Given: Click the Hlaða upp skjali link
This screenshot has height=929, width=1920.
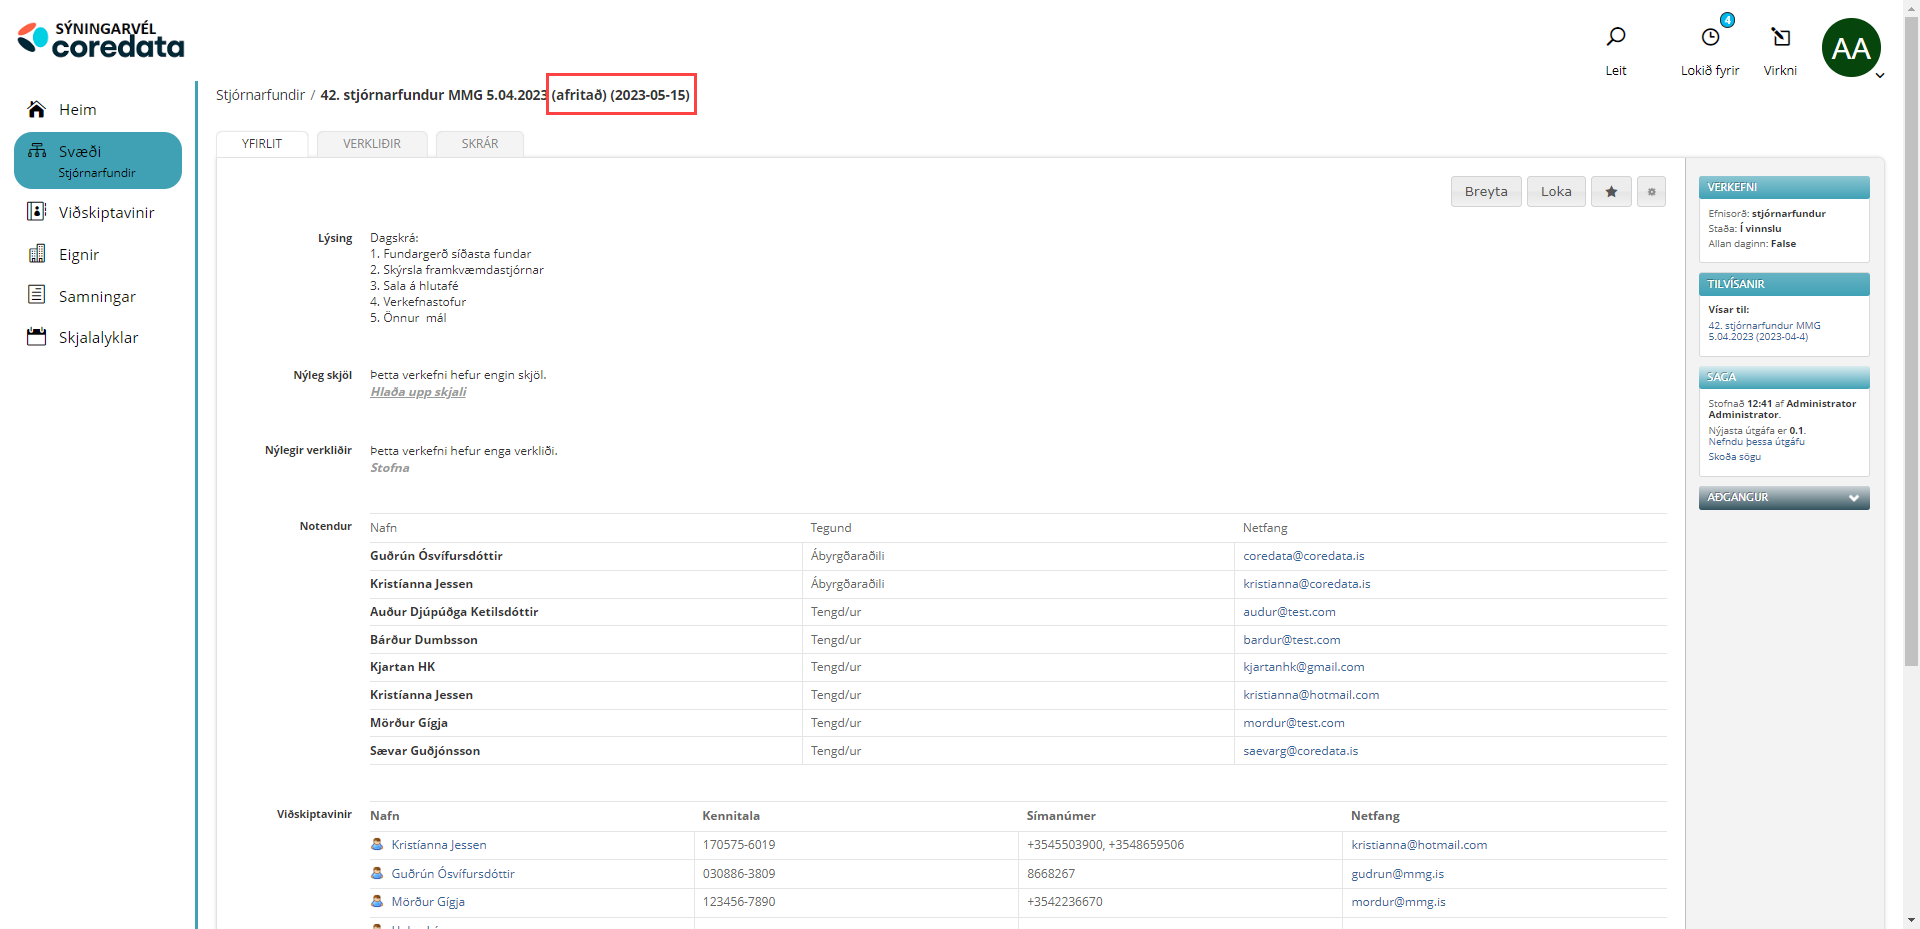Looking at the screenshot, I should (x=418, y=392).
